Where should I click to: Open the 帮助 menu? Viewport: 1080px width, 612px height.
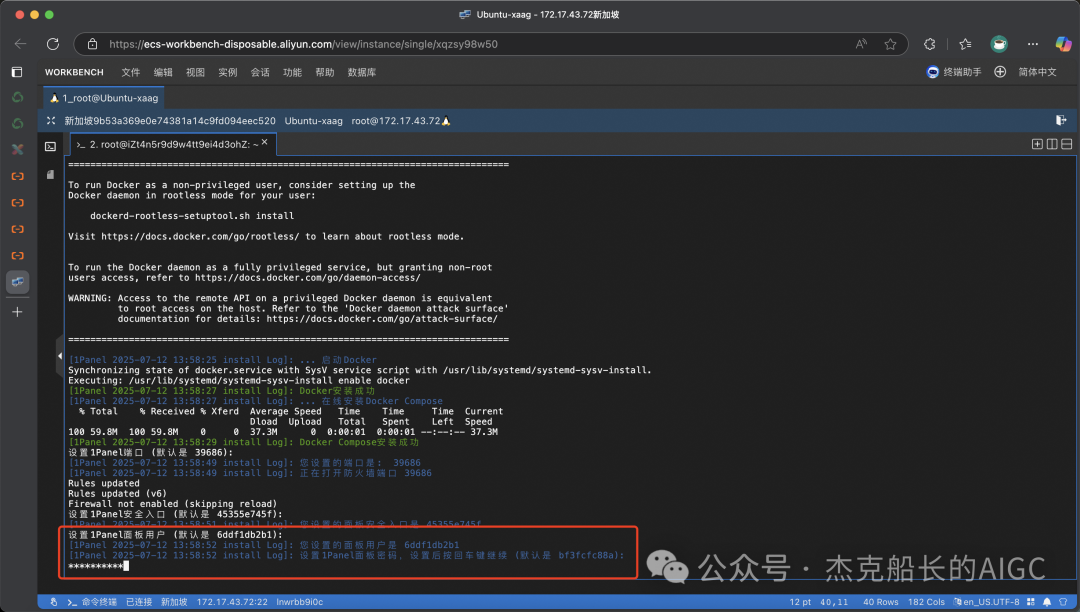[x=325, y=72]
